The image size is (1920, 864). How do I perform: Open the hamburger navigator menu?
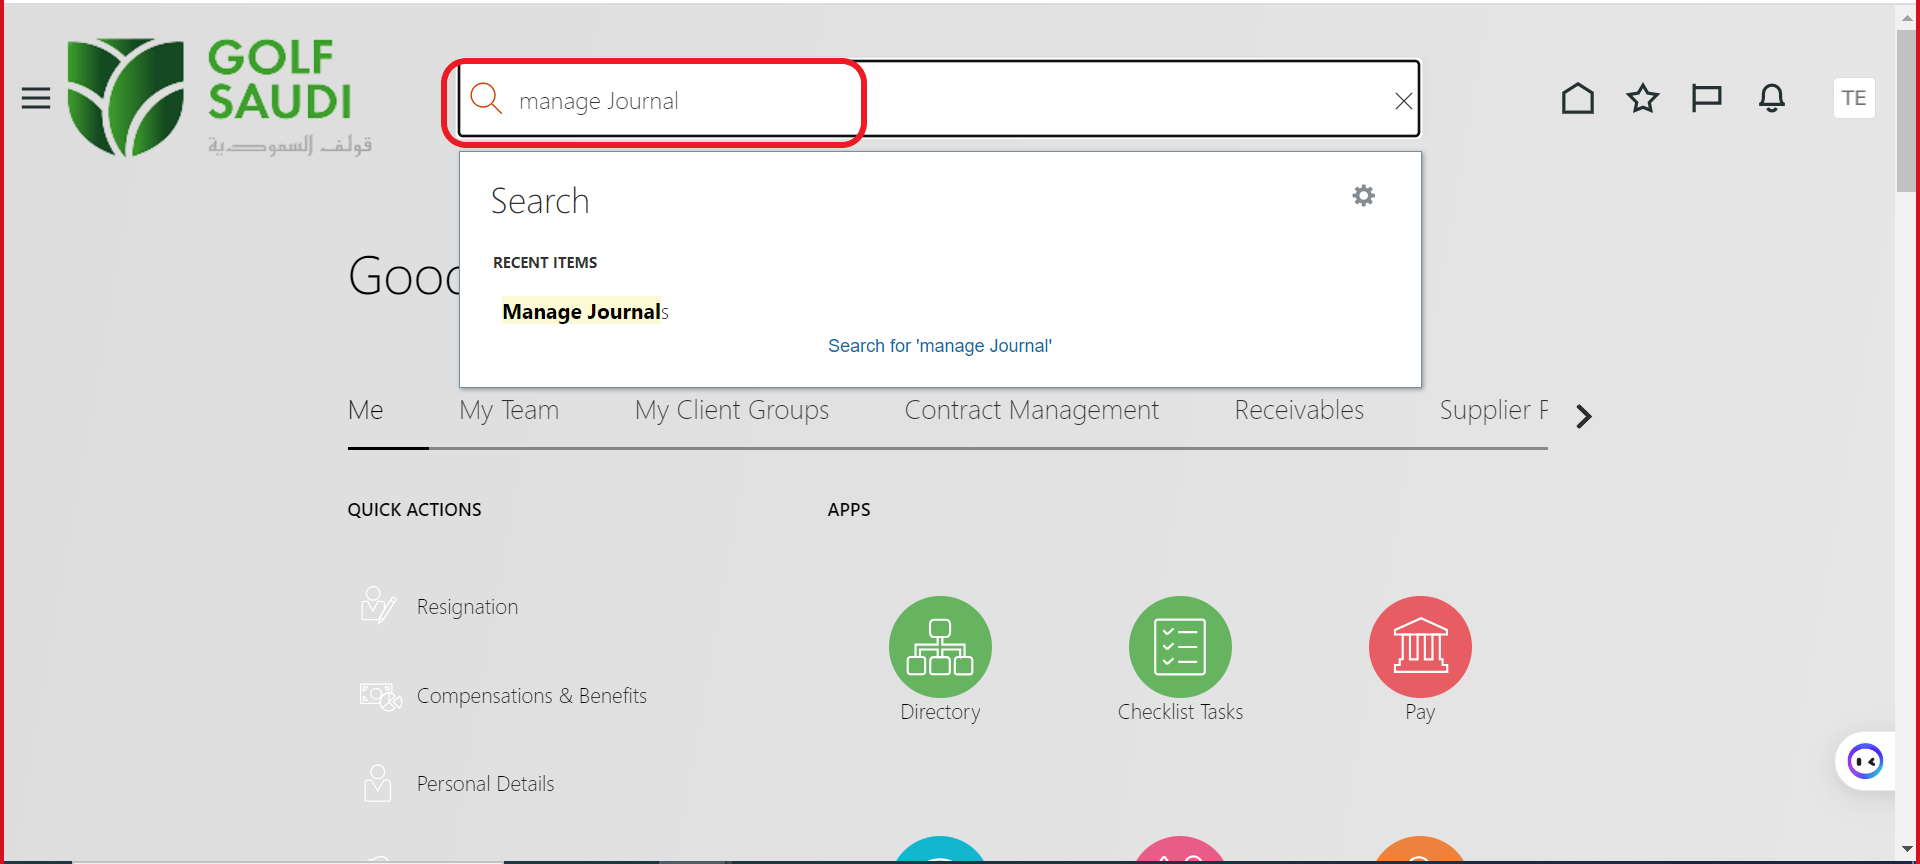coord(36,98)
